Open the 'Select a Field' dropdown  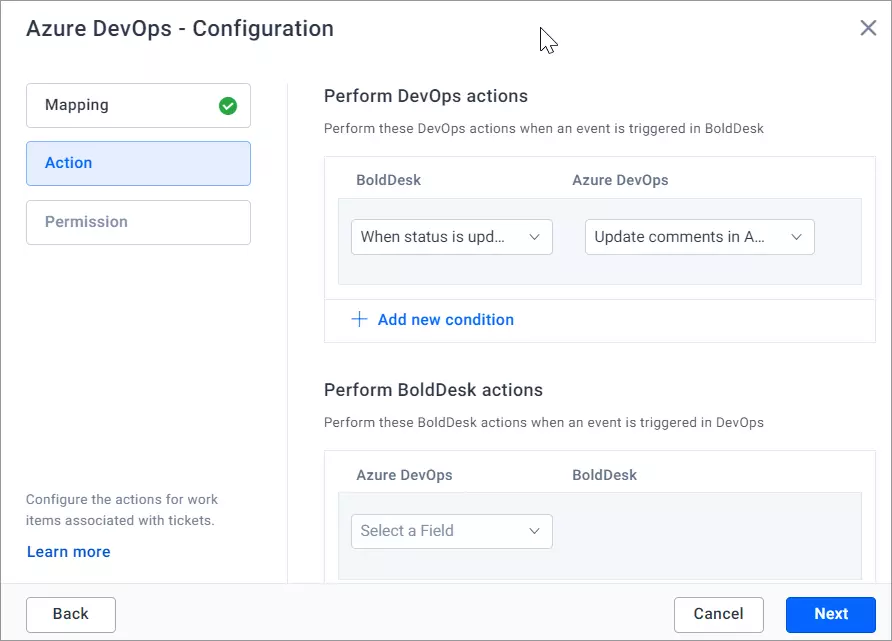coord(452,531)
